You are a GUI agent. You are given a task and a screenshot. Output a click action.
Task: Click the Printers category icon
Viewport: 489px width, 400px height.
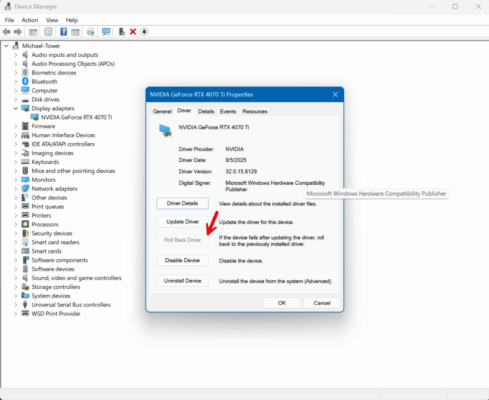(25, 215)
